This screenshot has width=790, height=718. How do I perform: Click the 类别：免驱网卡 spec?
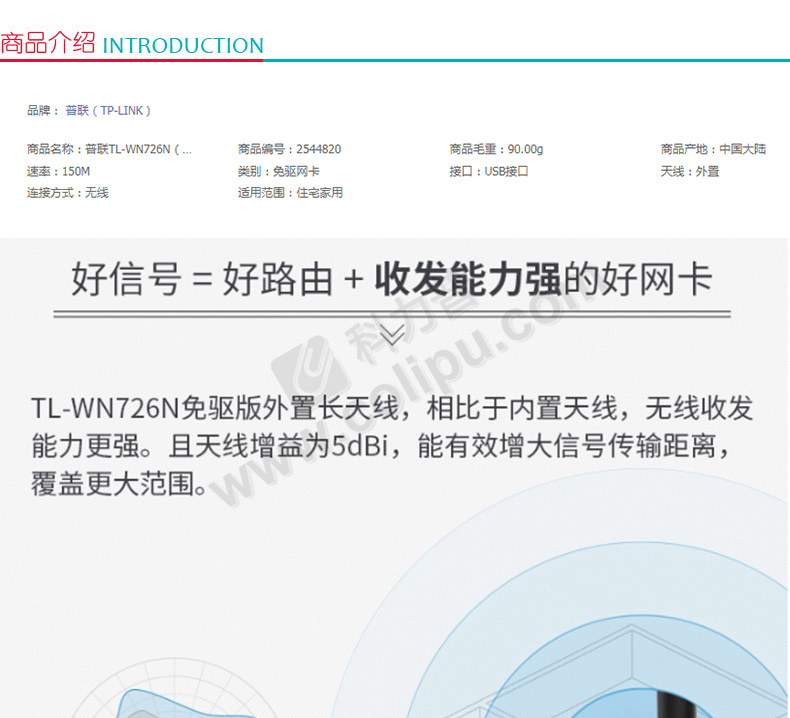pos(279,171)
